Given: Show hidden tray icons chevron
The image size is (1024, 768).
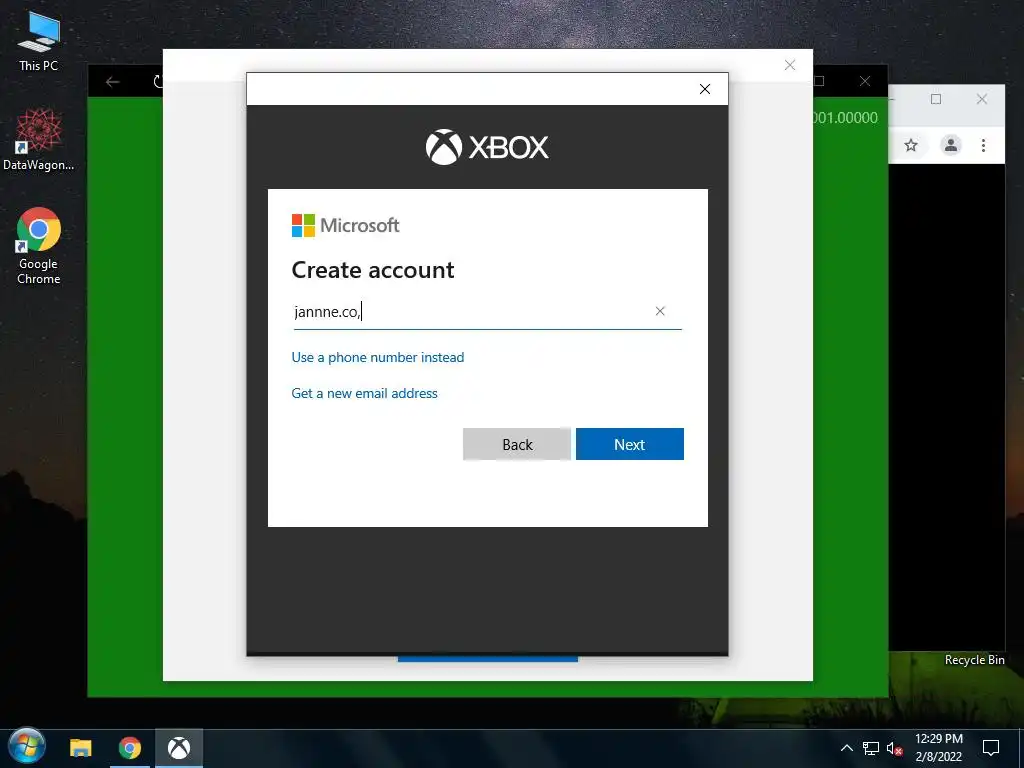Looking at the screenshot, I should pyautogui.click(x=846, y=748).
